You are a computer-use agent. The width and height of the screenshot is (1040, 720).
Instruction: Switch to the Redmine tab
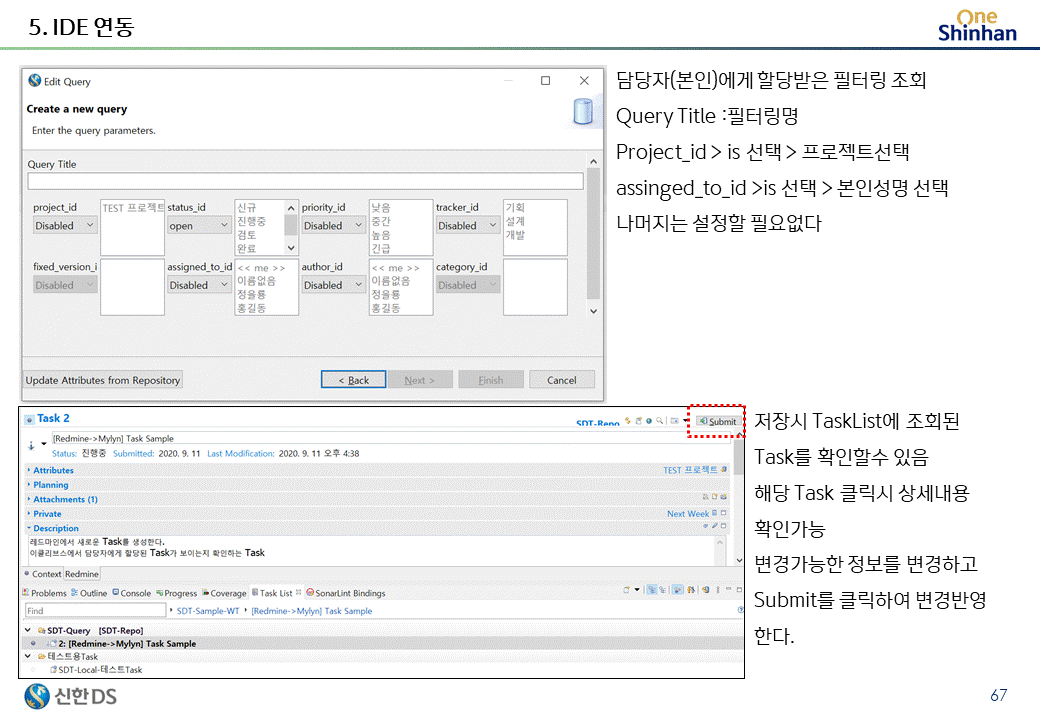(x=82, y=574)
